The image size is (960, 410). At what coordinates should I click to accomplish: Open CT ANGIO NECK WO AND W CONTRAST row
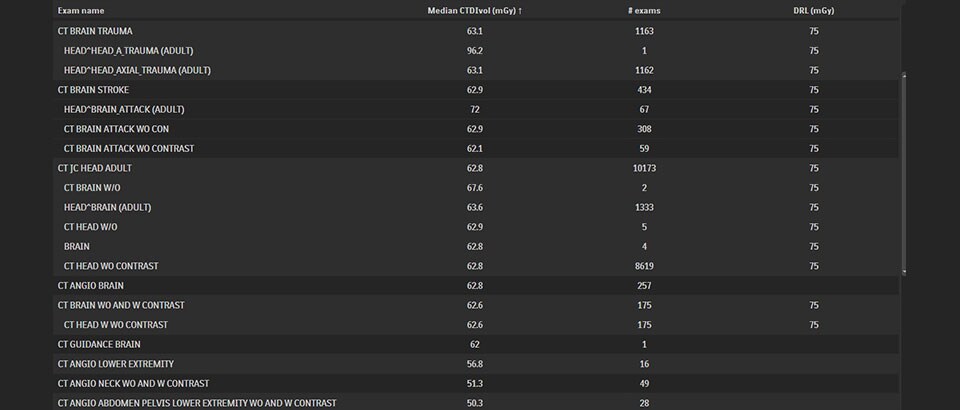(x=476, y=384)
